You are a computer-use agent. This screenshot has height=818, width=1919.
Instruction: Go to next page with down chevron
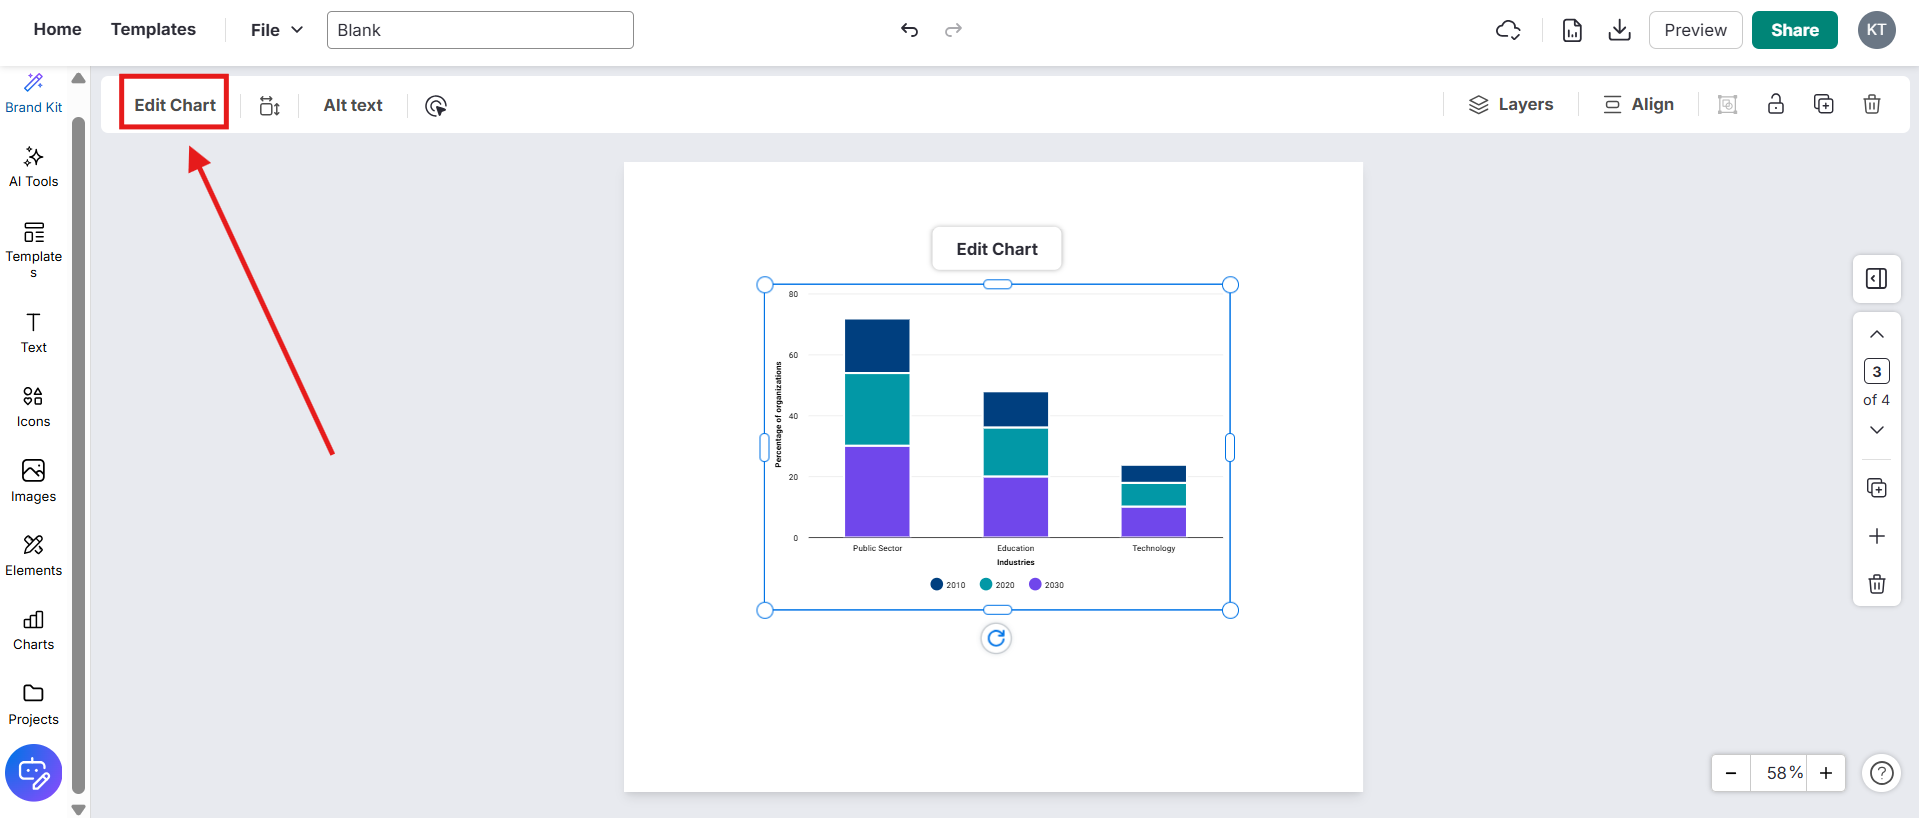tap(1876, 430)
